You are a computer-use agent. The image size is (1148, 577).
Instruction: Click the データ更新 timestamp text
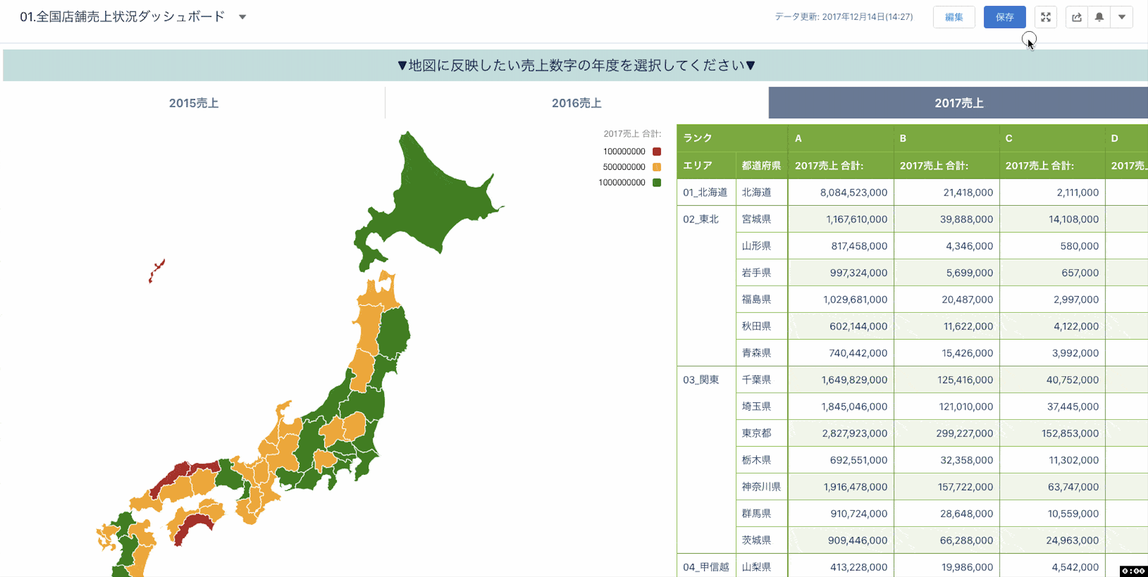coord(844,18)
